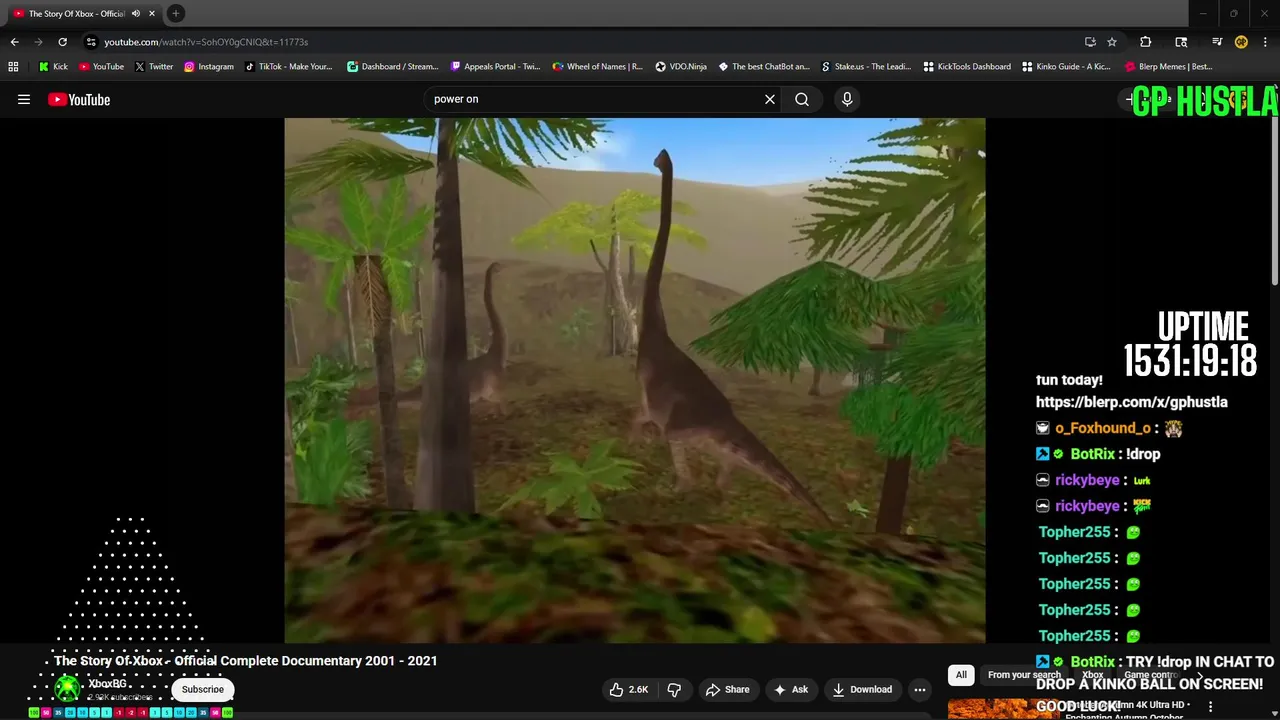Click the video title text

point(246,661)
